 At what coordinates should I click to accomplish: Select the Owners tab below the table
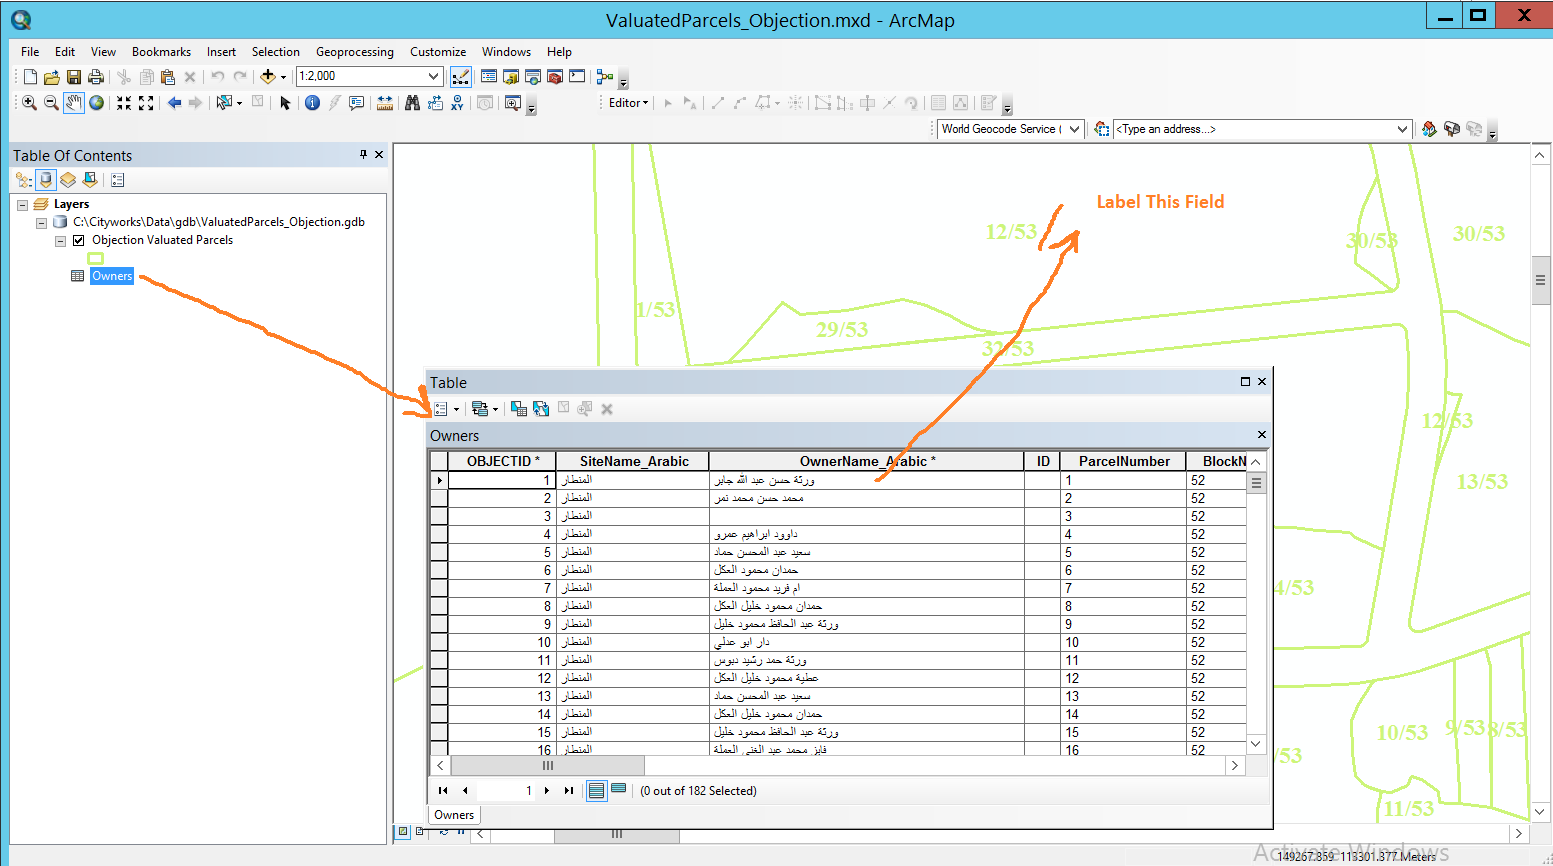[x=454, y=815]
